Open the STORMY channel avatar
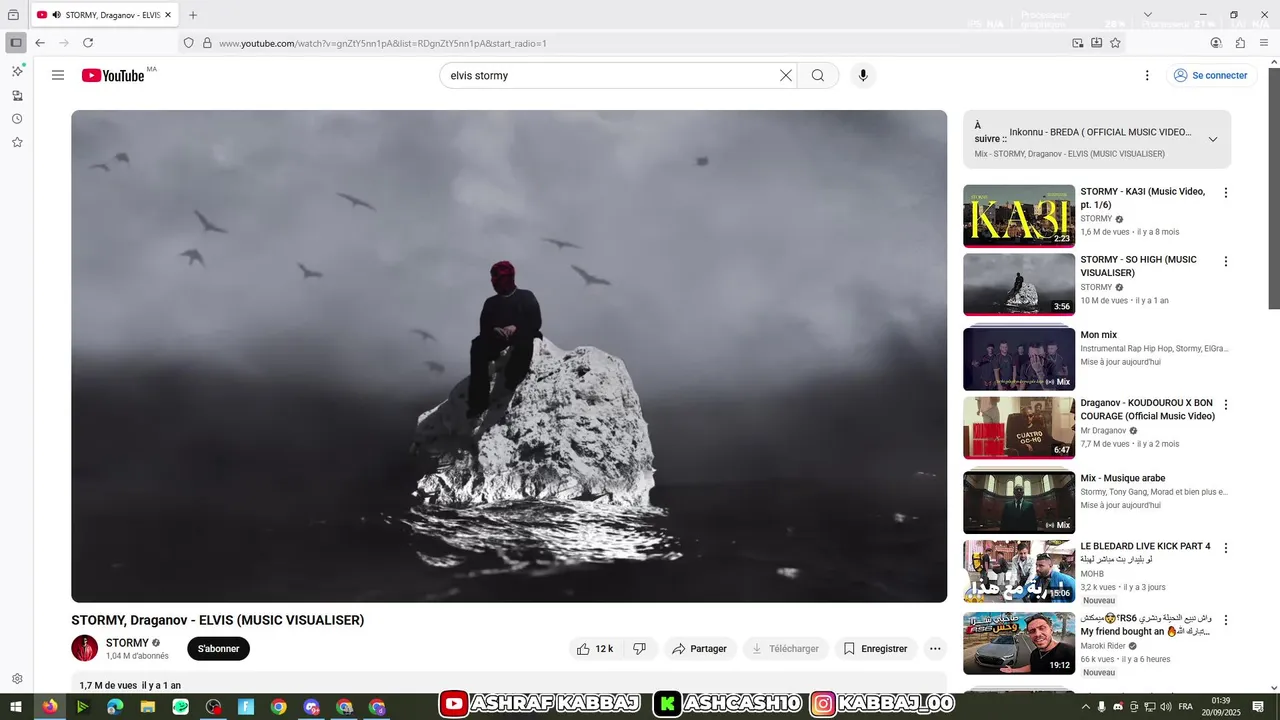Viewport: 1280px width, 720px height. pos(84,648)
